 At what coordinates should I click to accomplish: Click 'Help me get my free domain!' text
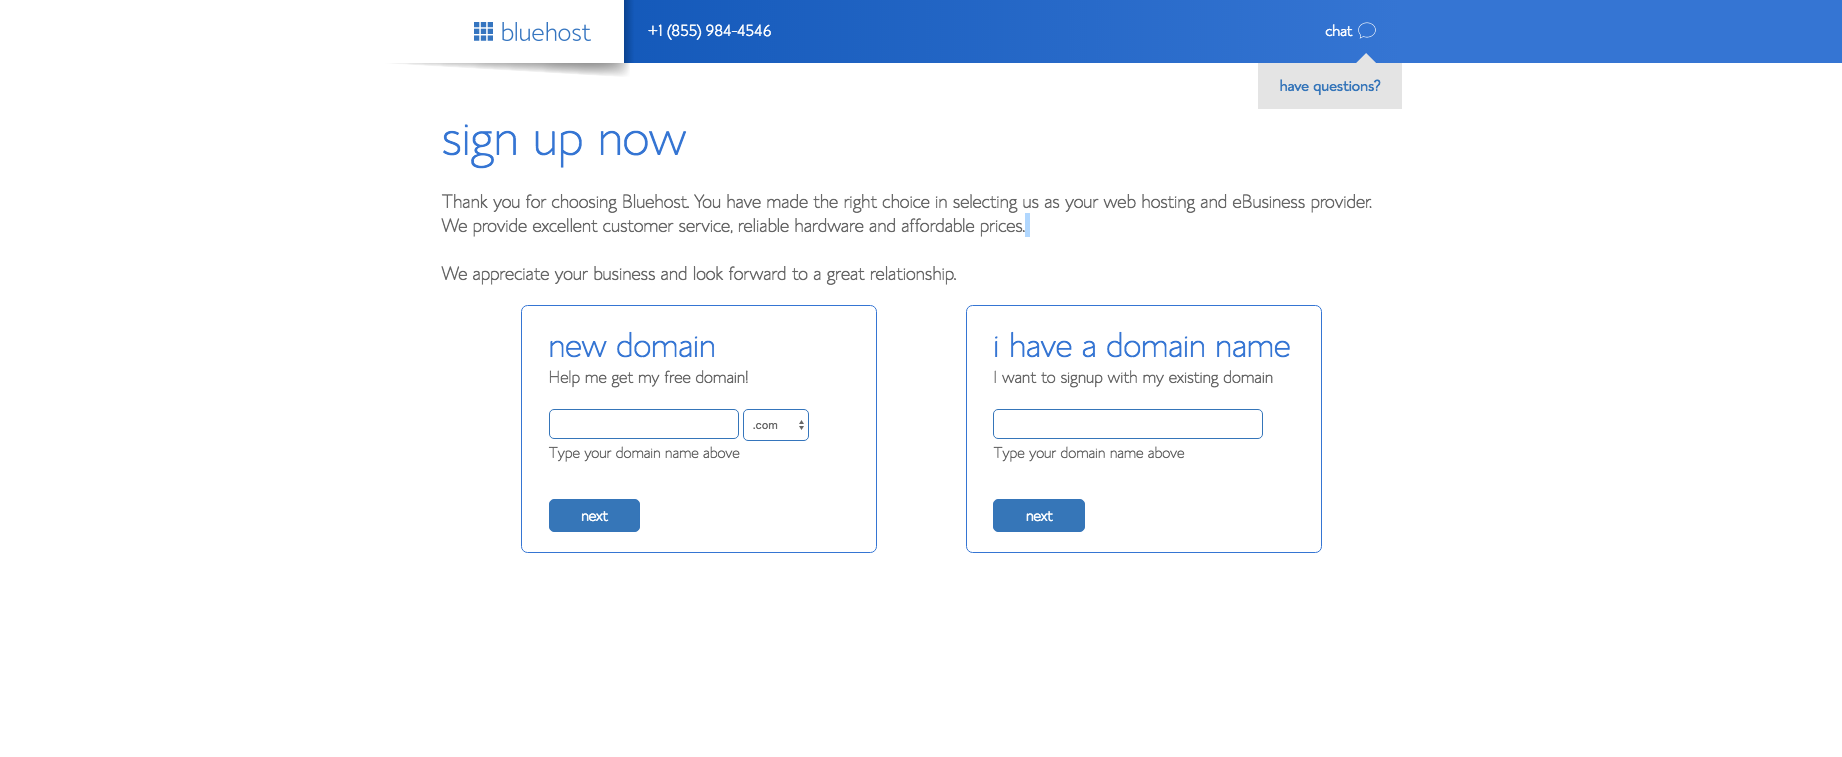[x=648, y=377]
